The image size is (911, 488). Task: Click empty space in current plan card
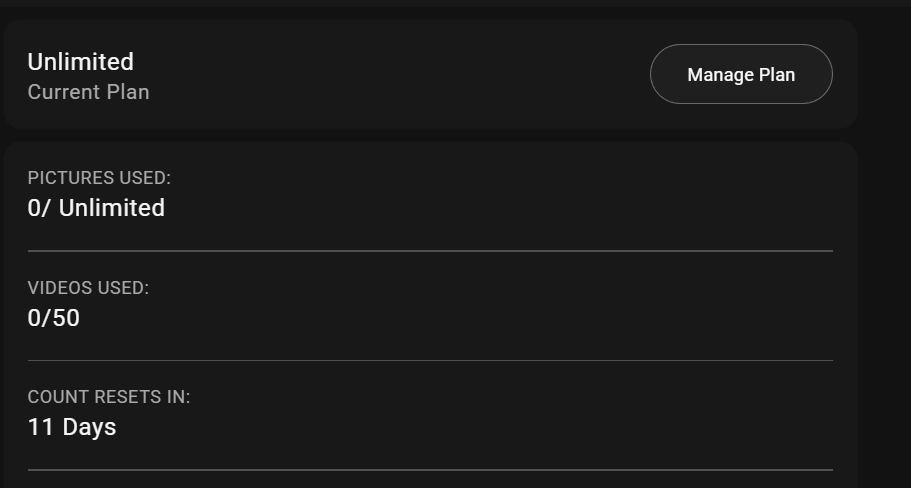[400, 75]
